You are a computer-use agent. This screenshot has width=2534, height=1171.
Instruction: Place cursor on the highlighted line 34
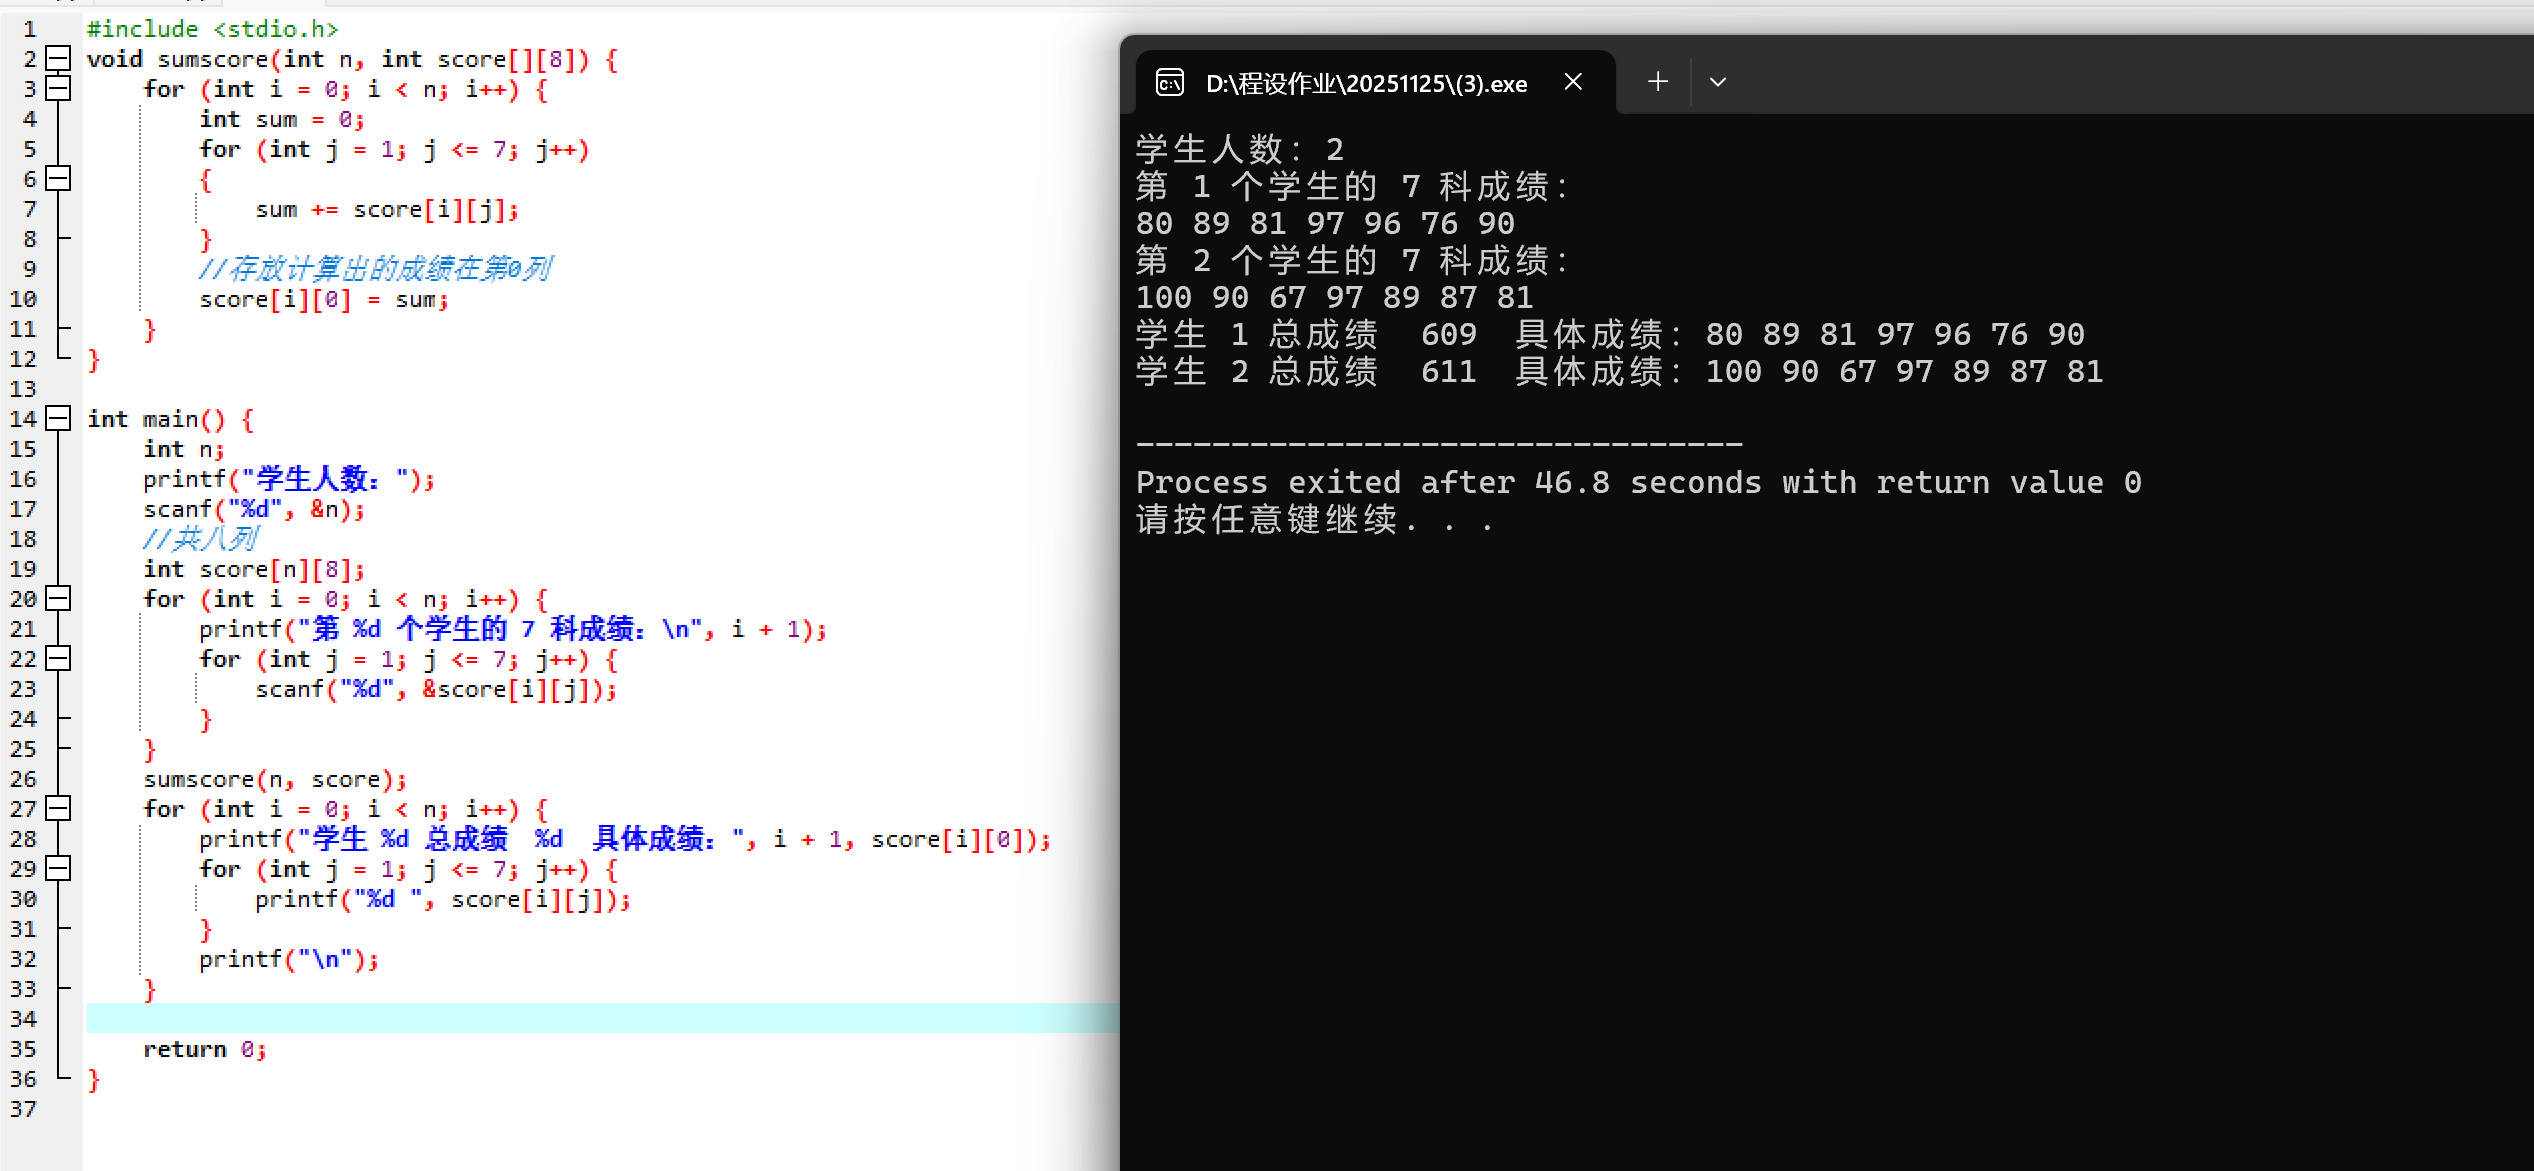[400, 1018]
